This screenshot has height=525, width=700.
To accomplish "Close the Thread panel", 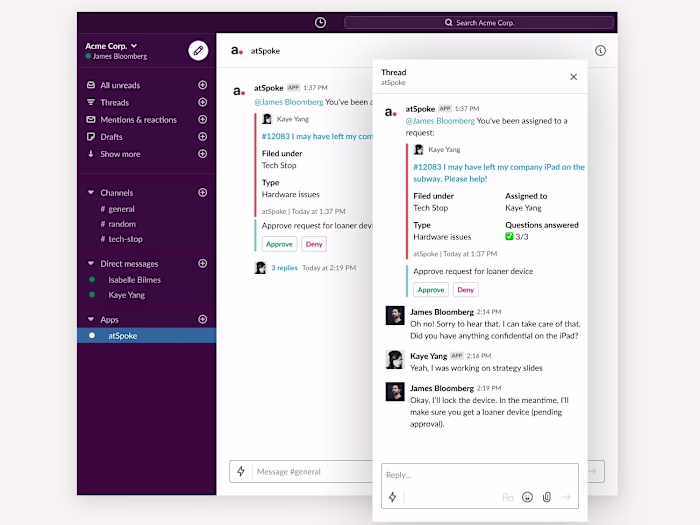I will [574, 77].
